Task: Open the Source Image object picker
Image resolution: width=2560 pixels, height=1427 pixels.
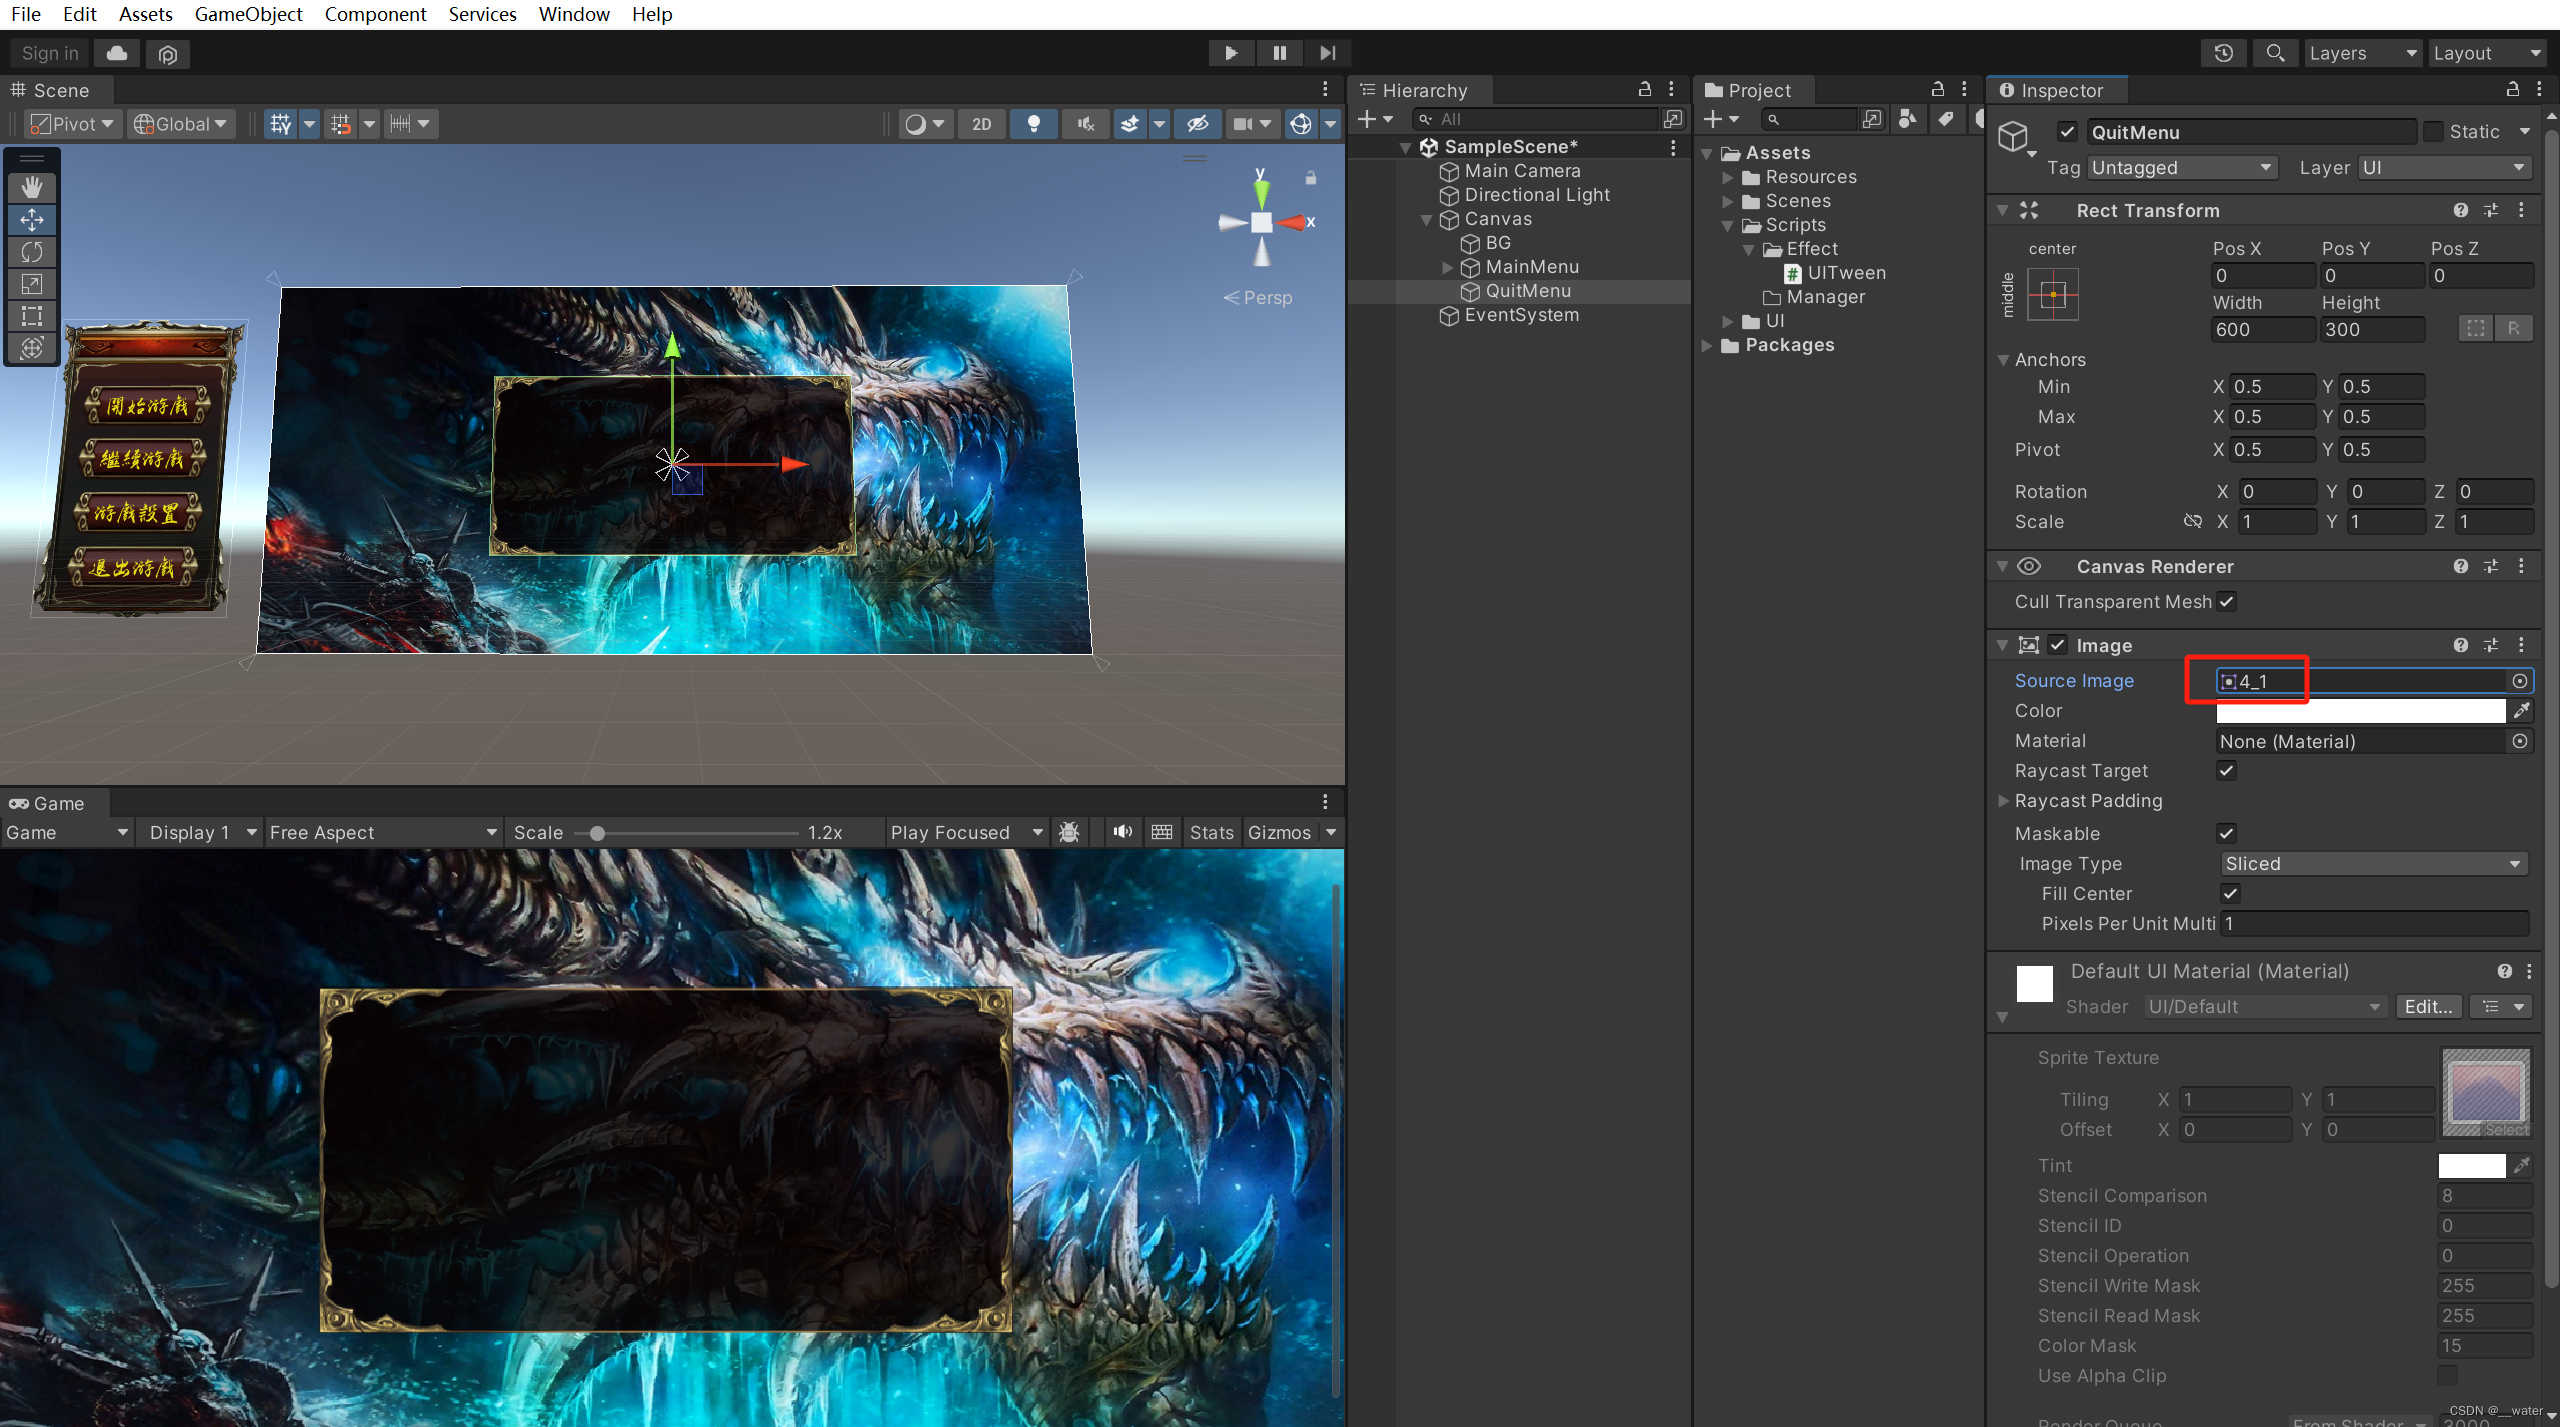Action: pyautogui.click(x=2520, y=681)
